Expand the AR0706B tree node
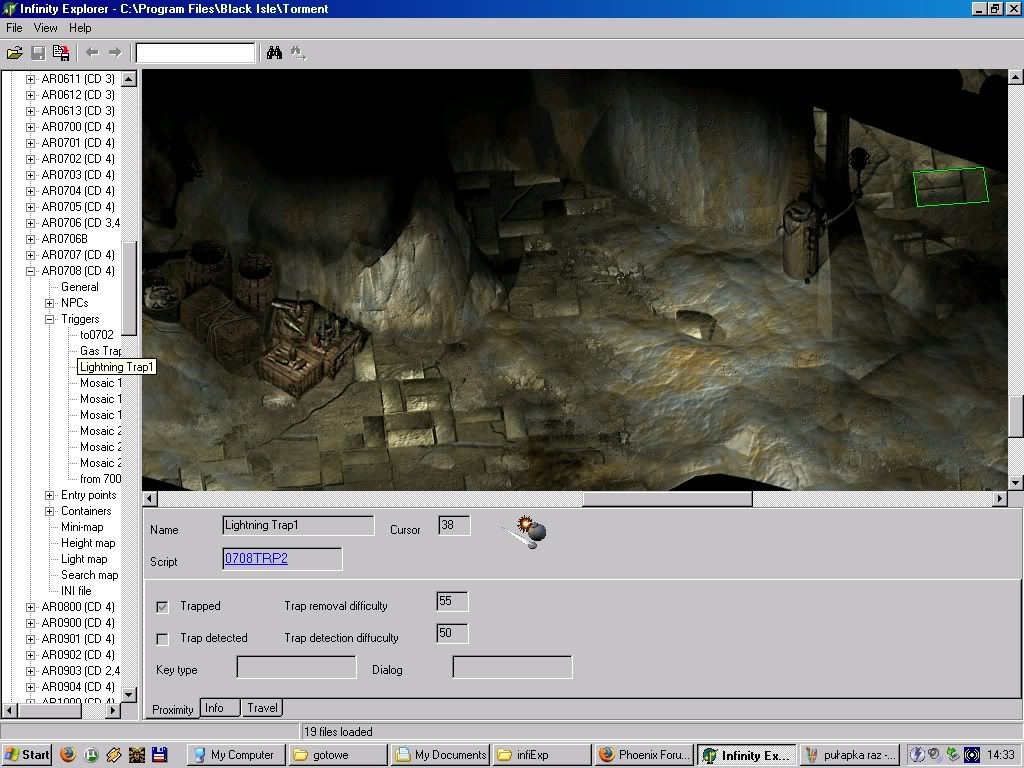The width and height of the screenshot is (1024, 768). [x=30, y=239]
